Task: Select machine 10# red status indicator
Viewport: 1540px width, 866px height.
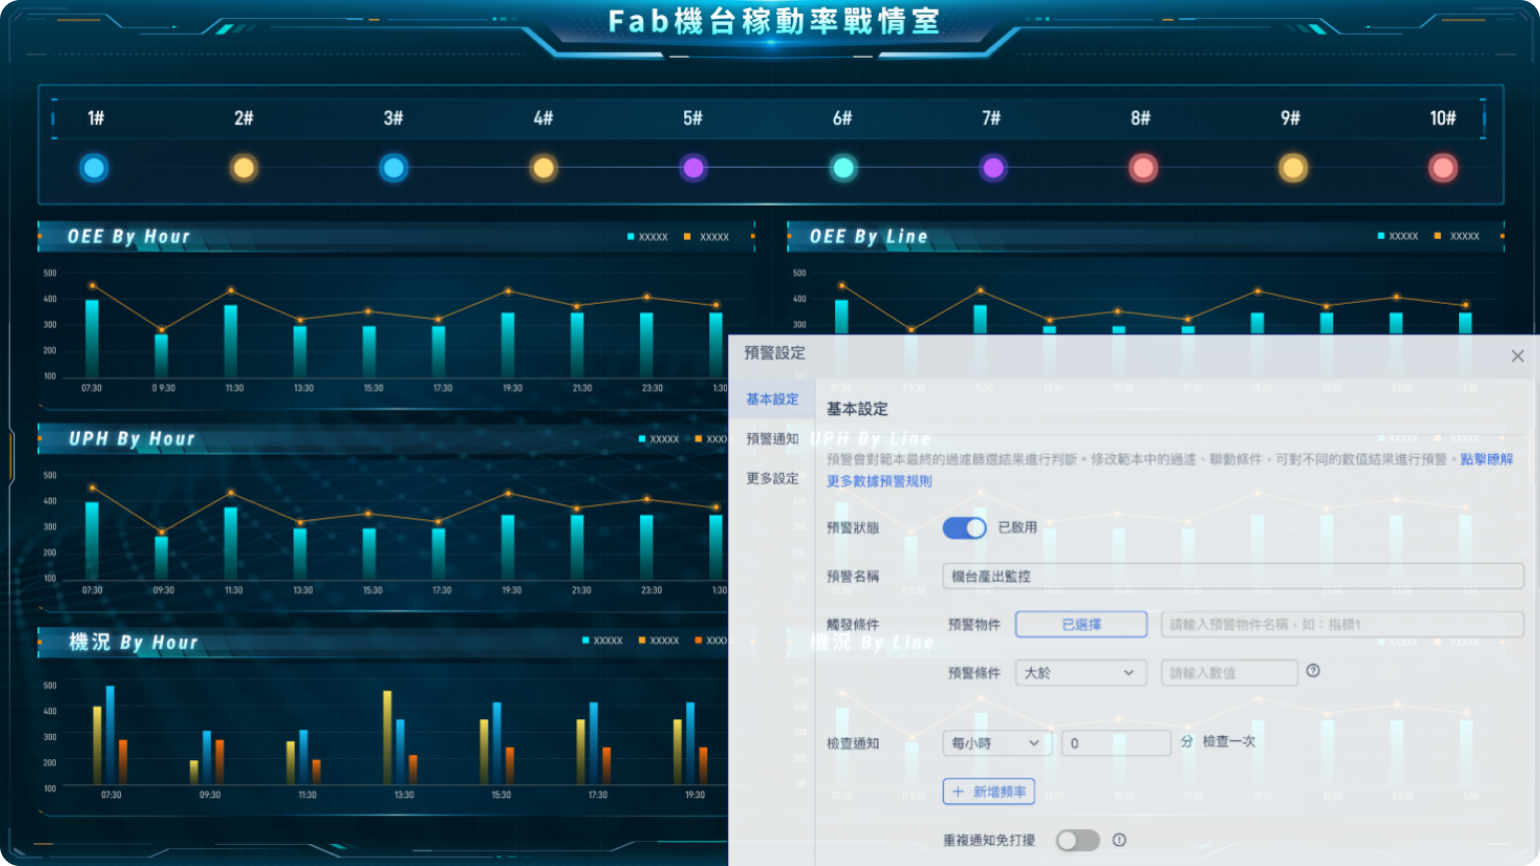Action: (x=1443, y=168)
